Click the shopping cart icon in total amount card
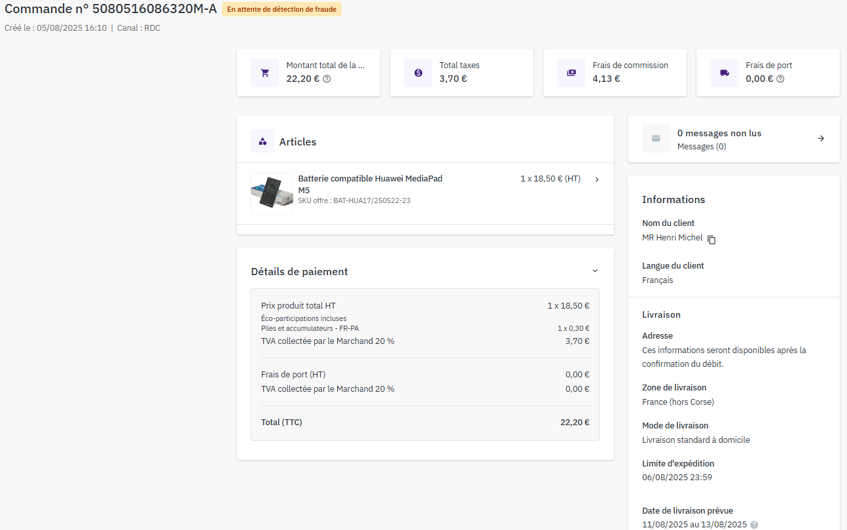This screenshot has height=530, width=847. pyautogui.click(x=265, y=73)
